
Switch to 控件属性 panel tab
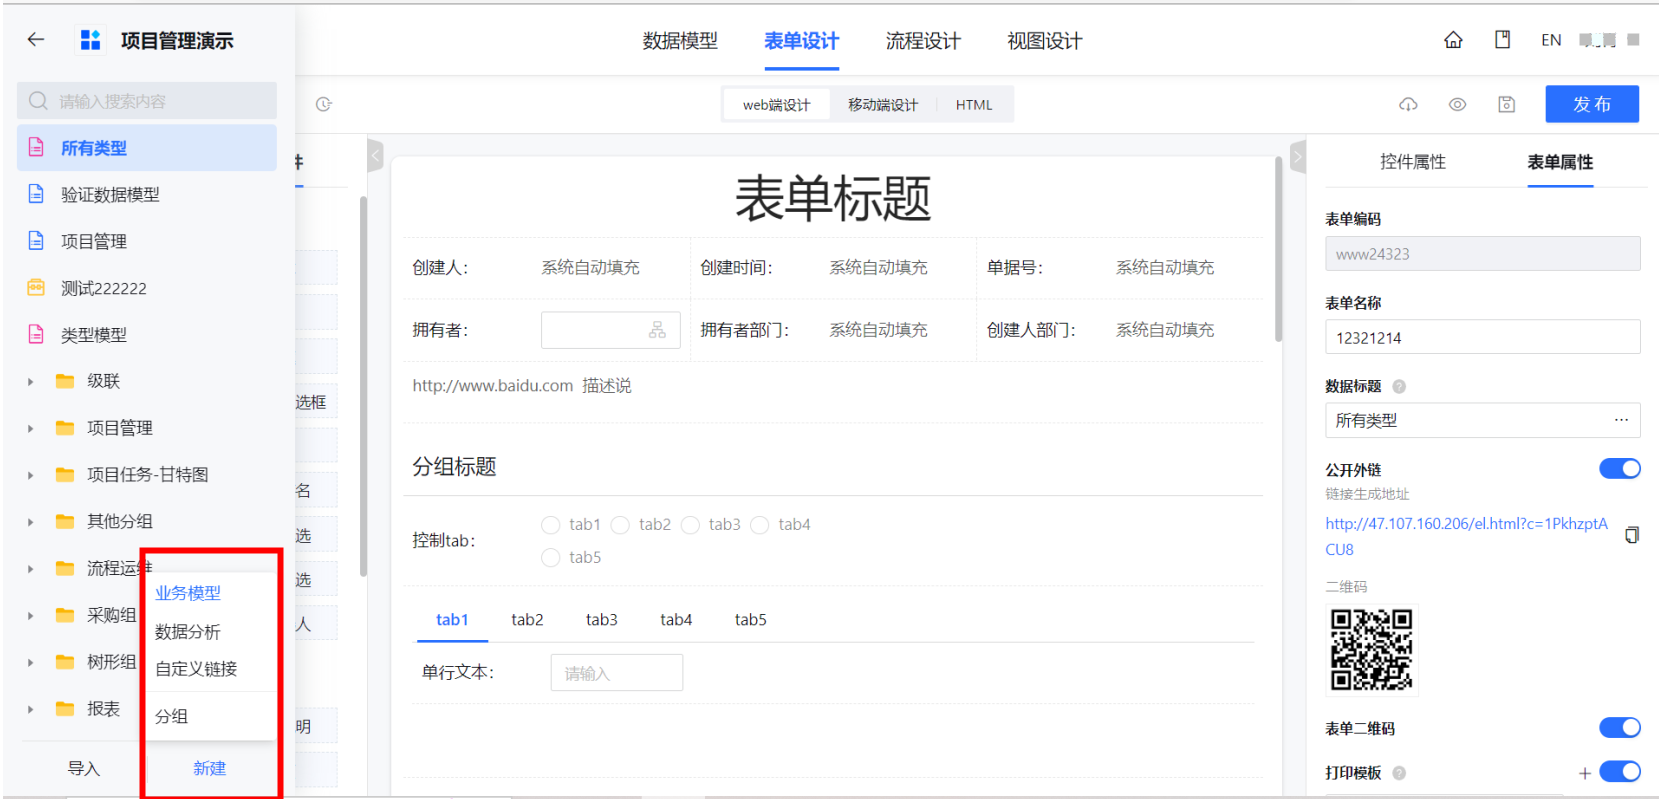click(1413, 161)
